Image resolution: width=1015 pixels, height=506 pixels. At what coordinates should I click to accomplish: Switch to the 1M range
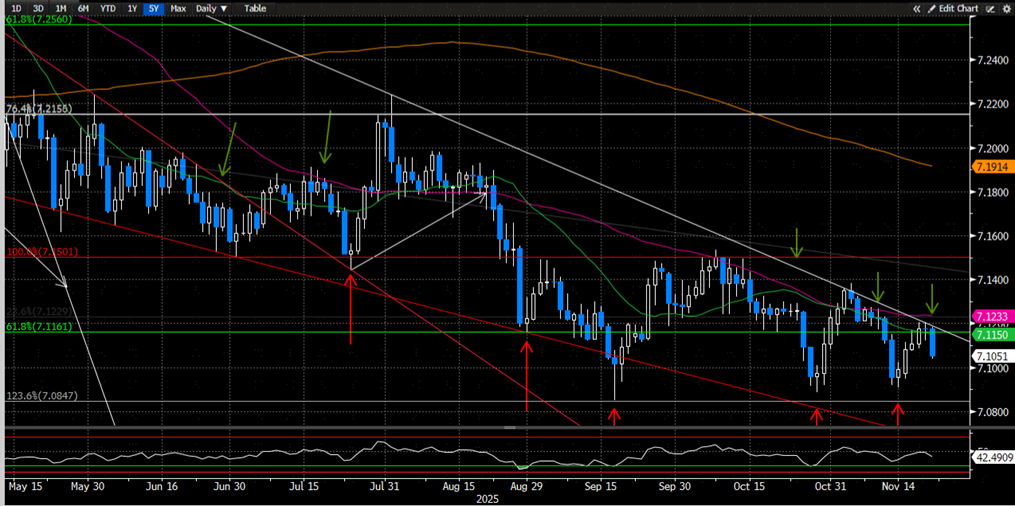coord(61,8)
